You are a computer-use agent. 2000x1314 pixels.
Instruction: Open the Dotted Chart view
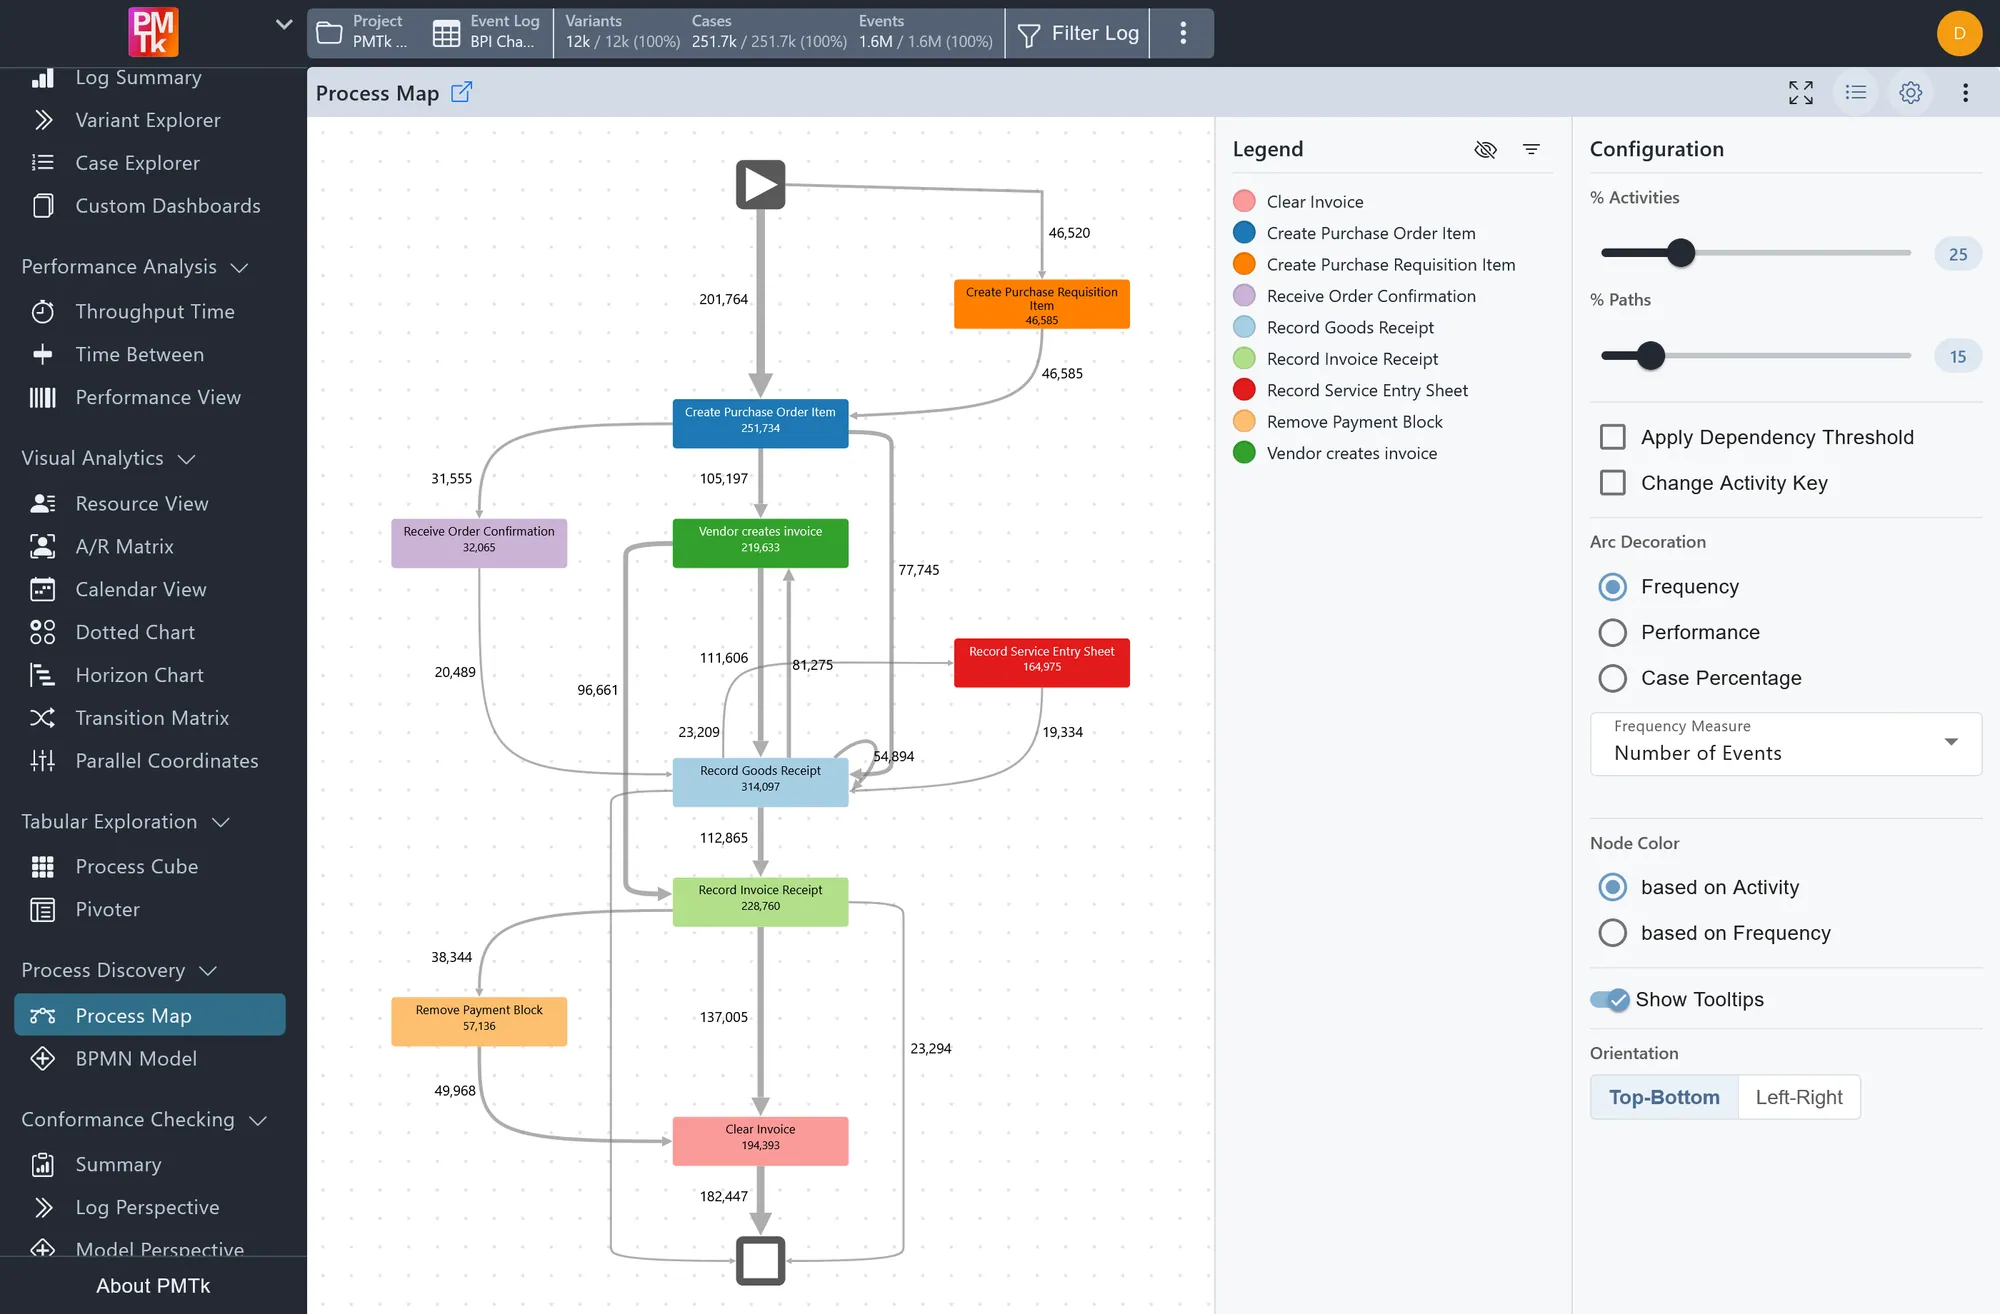coord(135,633)
